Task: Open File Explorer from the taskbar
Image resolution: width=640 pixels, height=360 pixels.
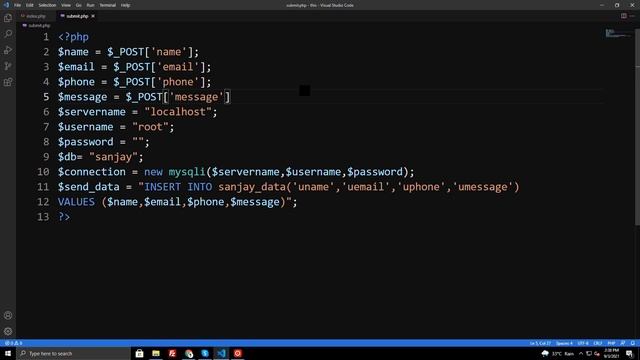Action: click(156, 353)
